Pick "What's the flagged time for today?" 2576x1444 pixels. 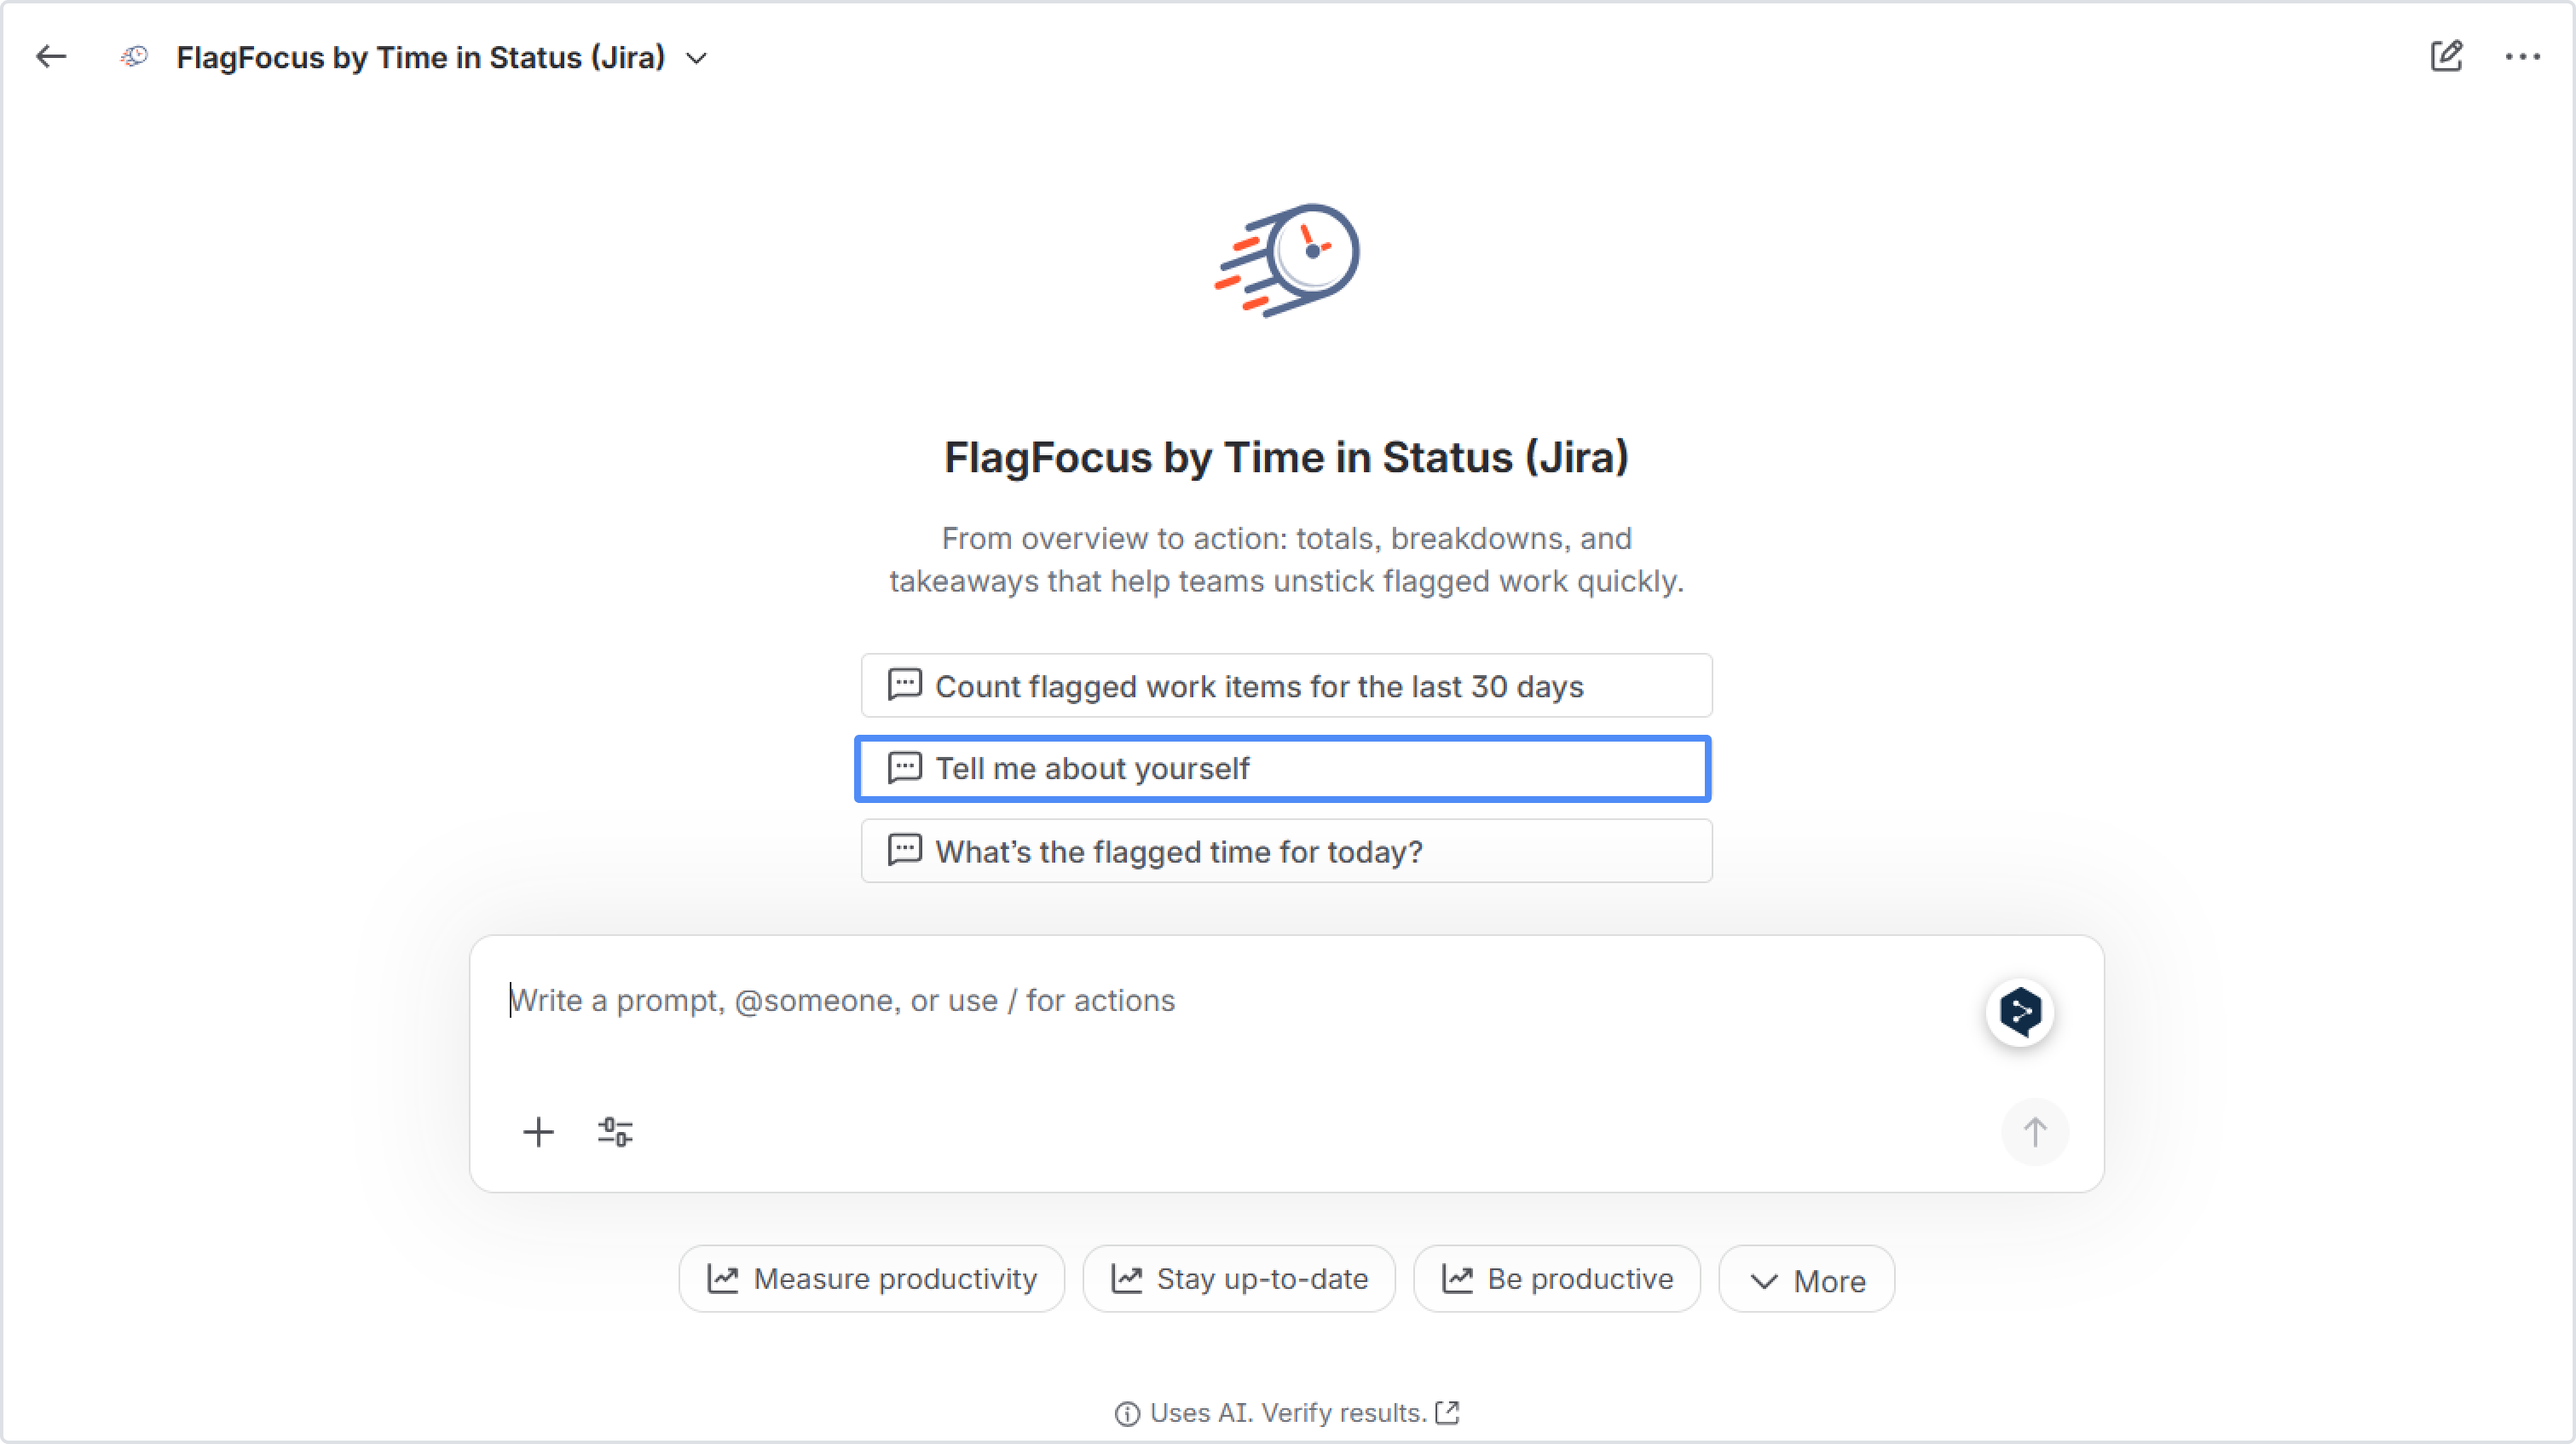[1286, 851]
